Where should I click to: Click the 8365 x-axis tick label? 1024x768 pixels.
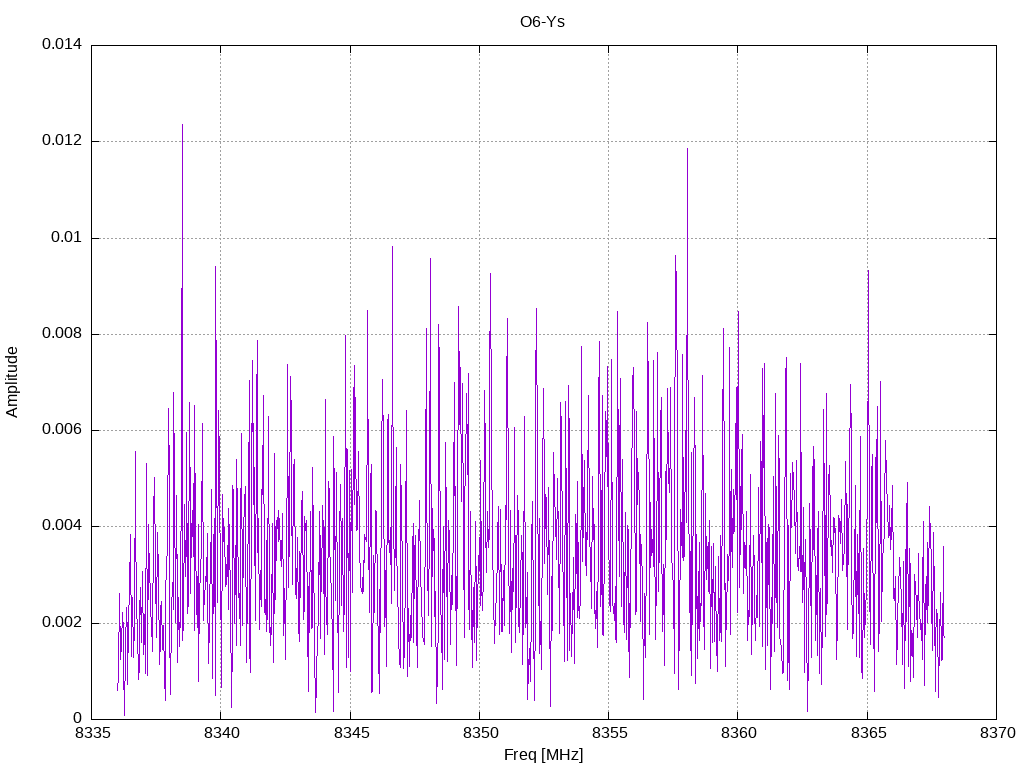pyautogui.click(x=868, y=733)
